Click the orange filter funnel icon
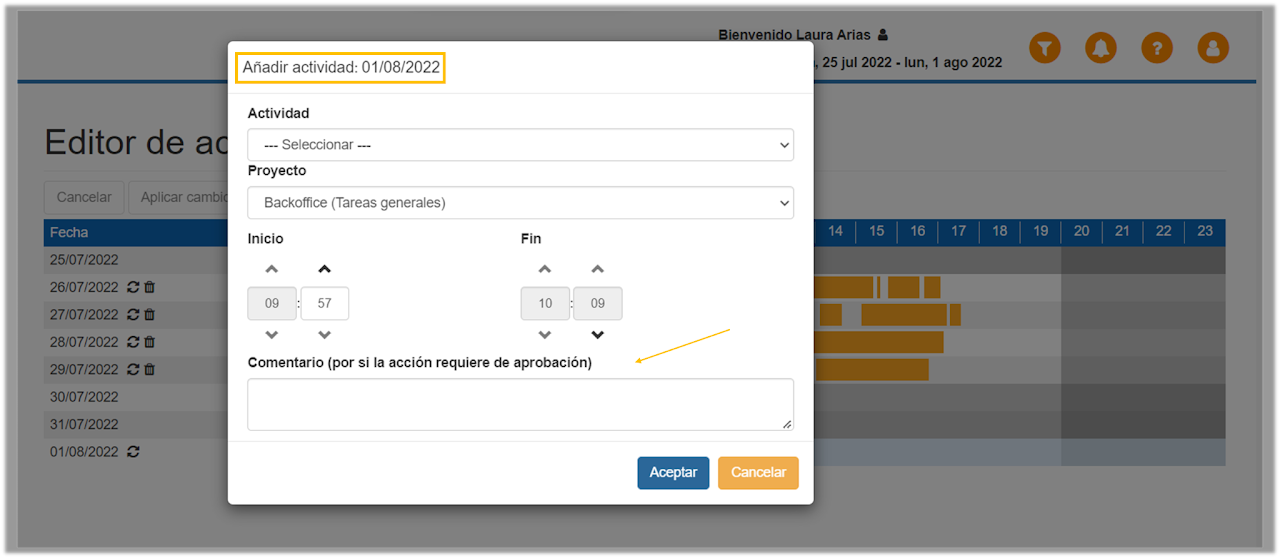The image size is (1280, 558). tap(1044, 47)
